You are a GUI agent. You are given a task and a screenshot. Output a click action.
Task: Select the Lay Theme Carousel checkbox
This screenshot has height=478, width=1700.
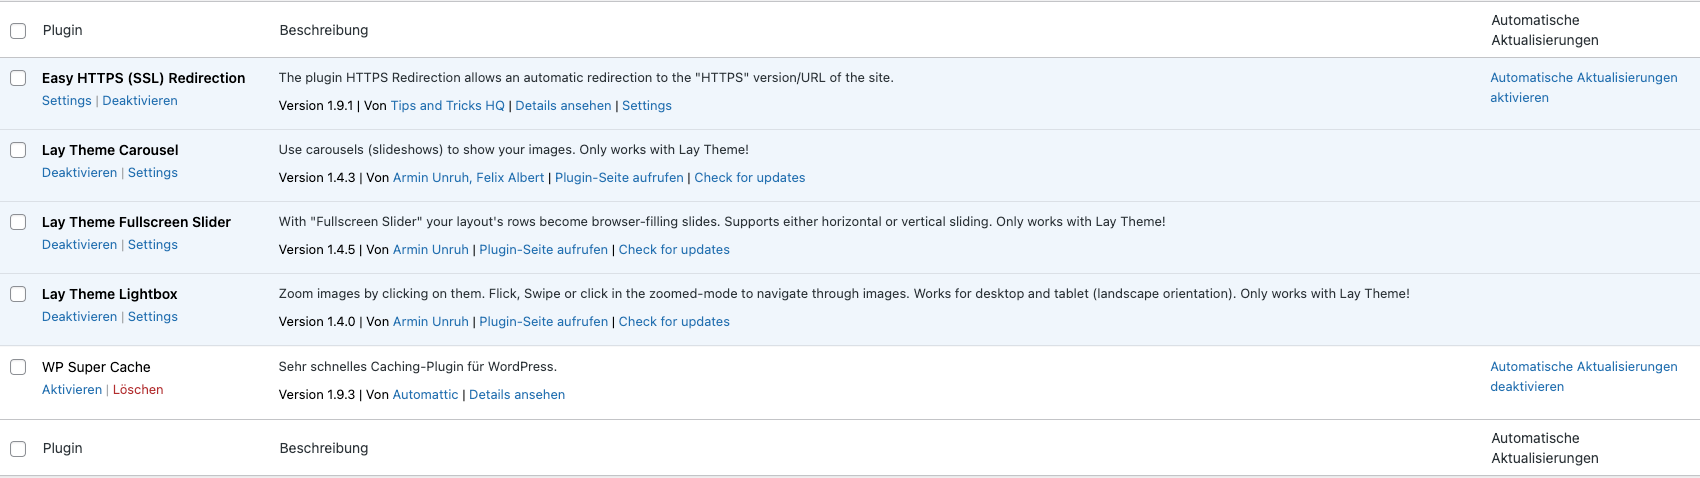coord(18,150)
